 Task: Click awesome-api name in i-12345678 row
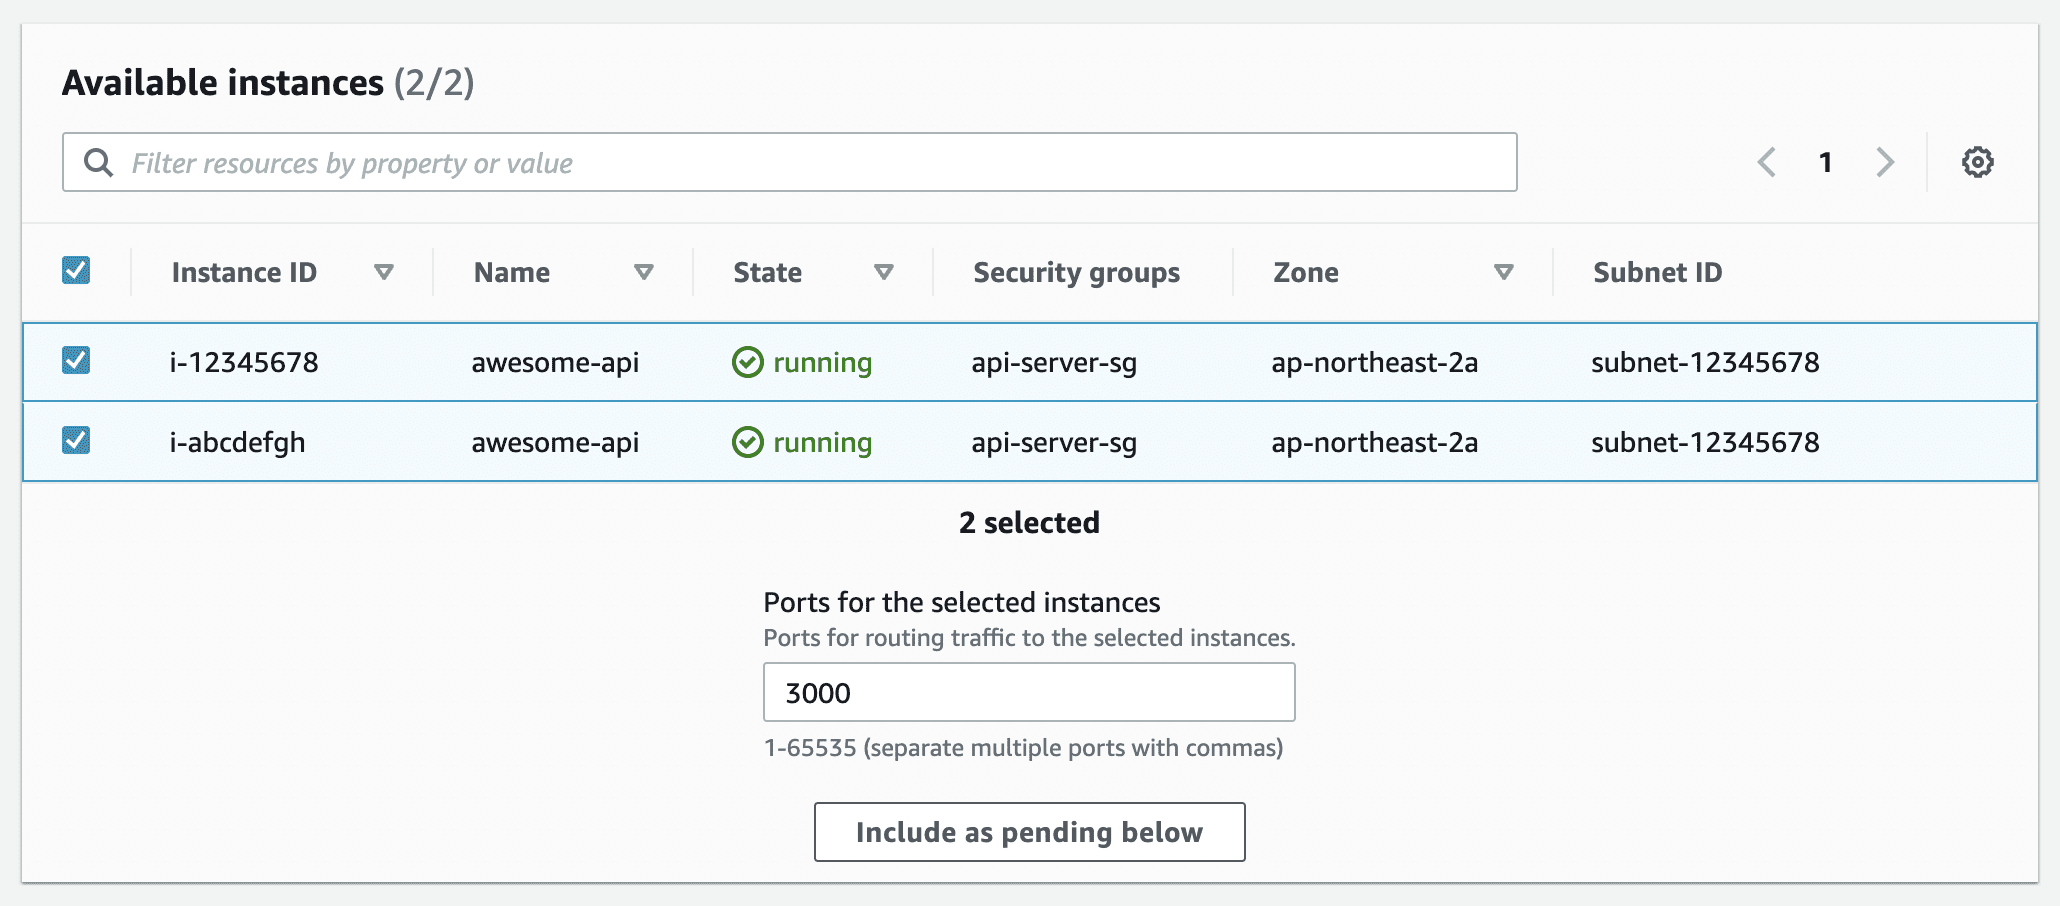point(555,362)
